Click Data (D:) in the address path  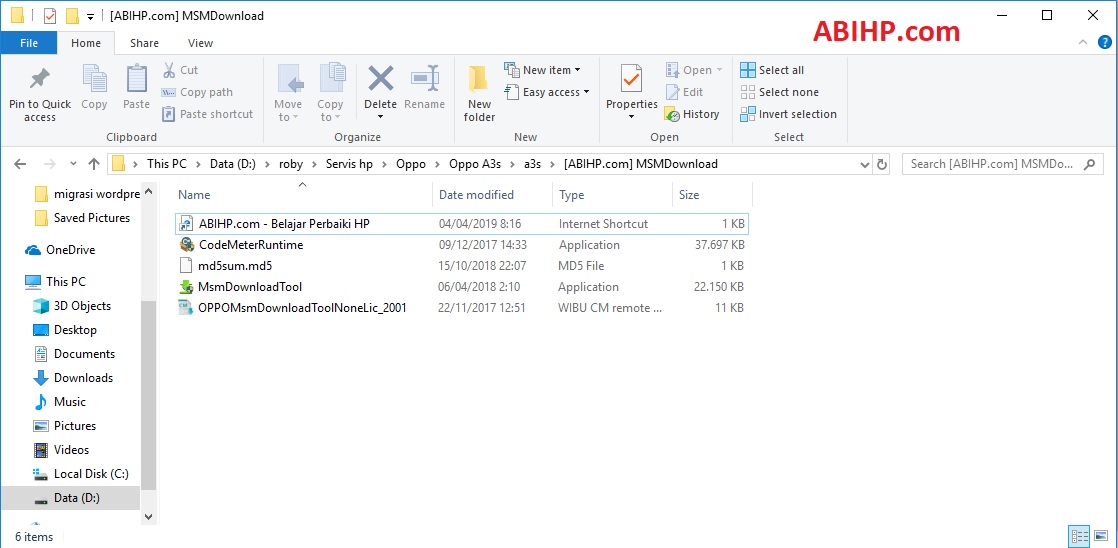pyautogui.click(x=233, y=164)
